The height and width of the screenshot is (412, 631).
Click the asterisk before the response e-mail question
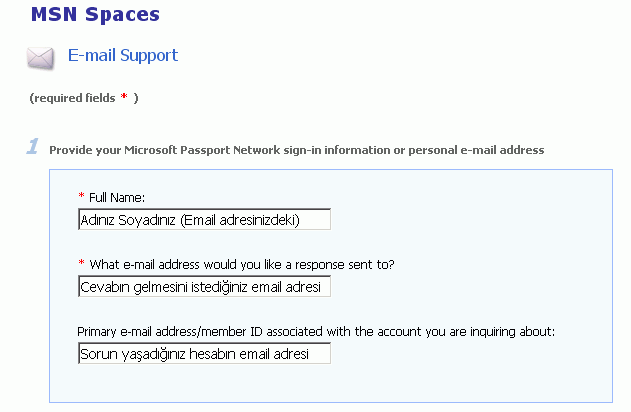point(81,264)
